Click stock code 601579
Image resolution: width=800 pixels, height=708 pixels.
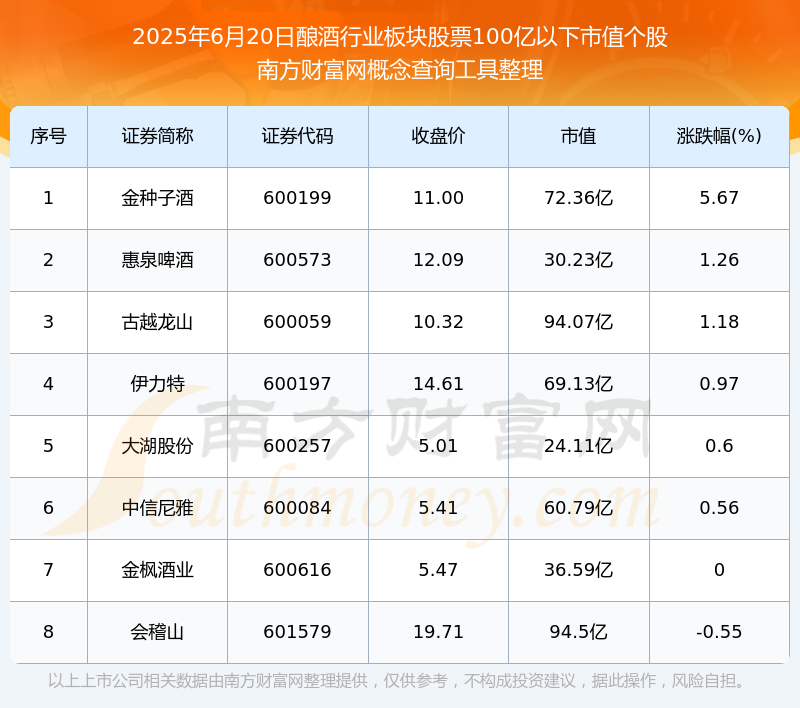pyautogui.click(x=297, y=632)
